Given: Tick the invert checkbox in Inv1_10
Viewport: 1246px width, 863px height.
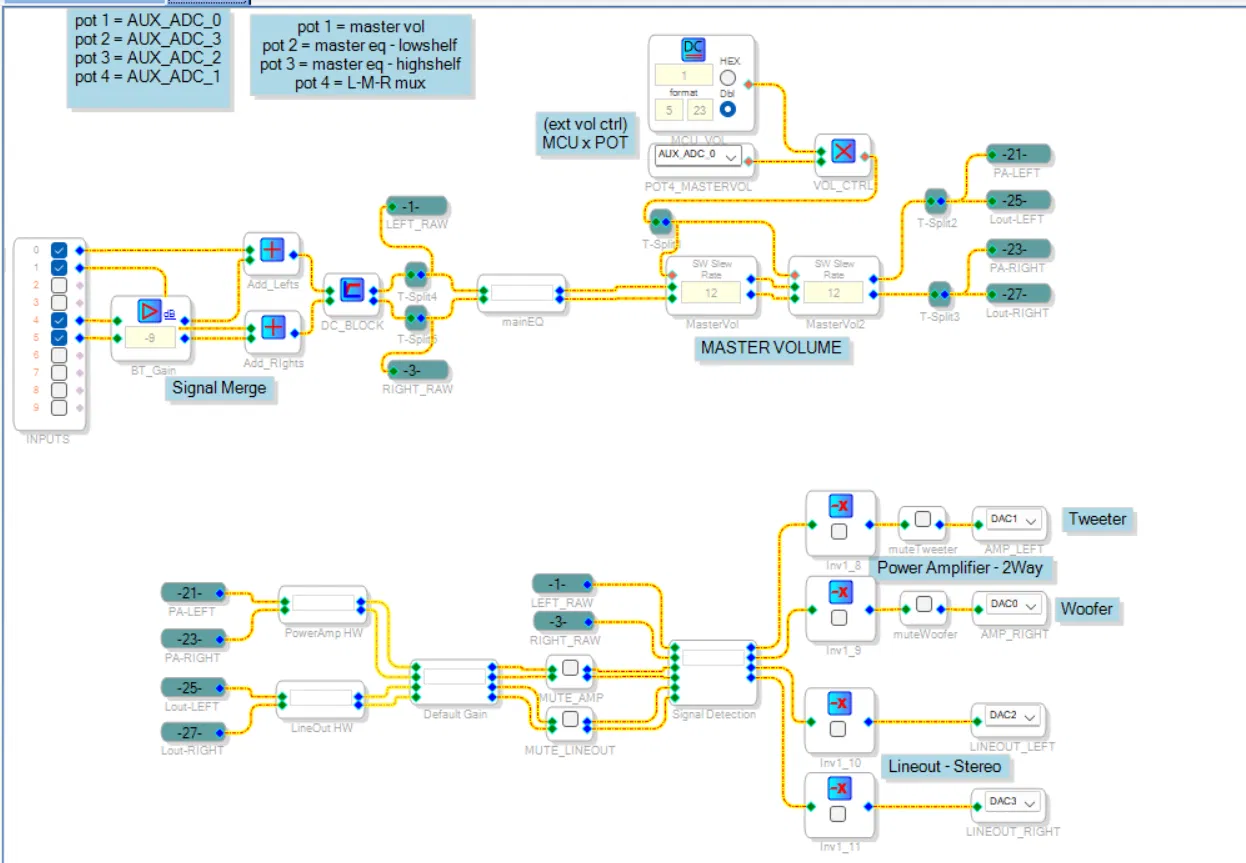Looking at the screenshot, I should (x=840, y=730).
